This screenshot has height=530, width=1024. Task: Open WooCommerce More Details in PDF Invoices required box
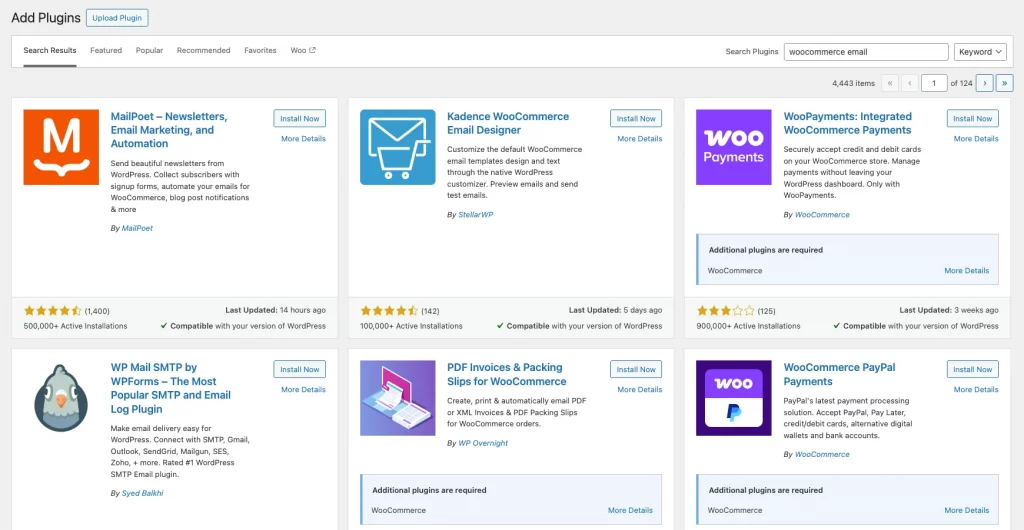pyautogui.click(x=630, y=510)
